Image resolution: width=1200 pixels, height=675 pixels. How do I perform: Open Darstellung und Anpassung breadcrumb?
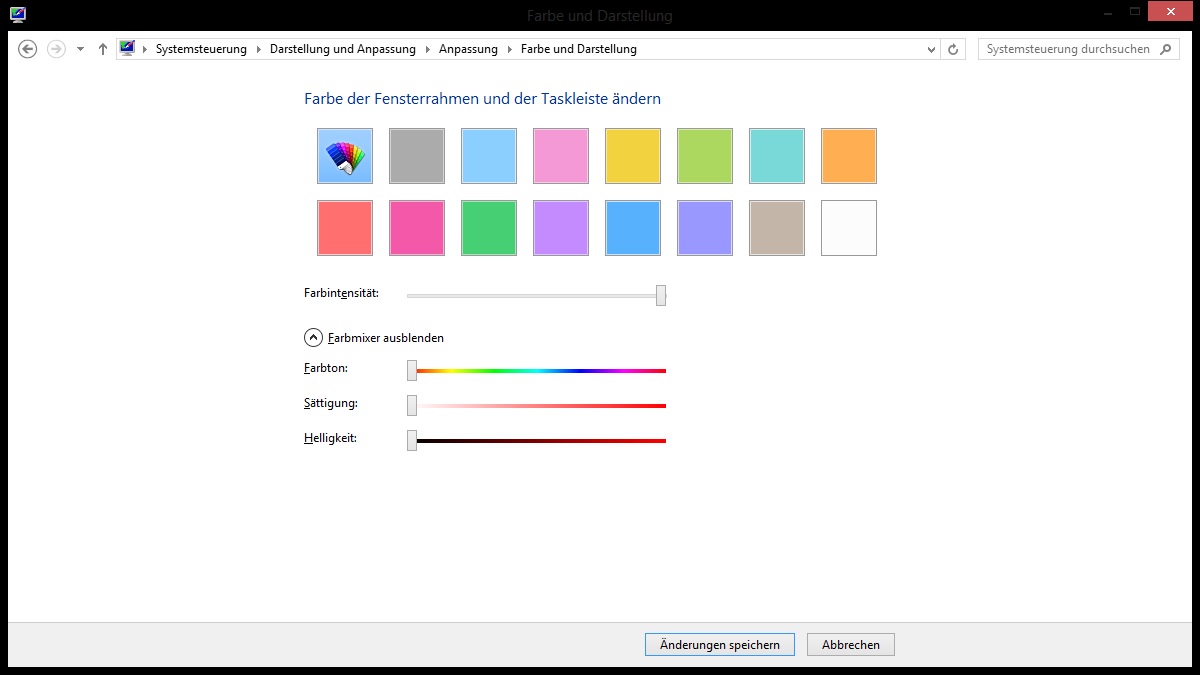pos(343,49)
